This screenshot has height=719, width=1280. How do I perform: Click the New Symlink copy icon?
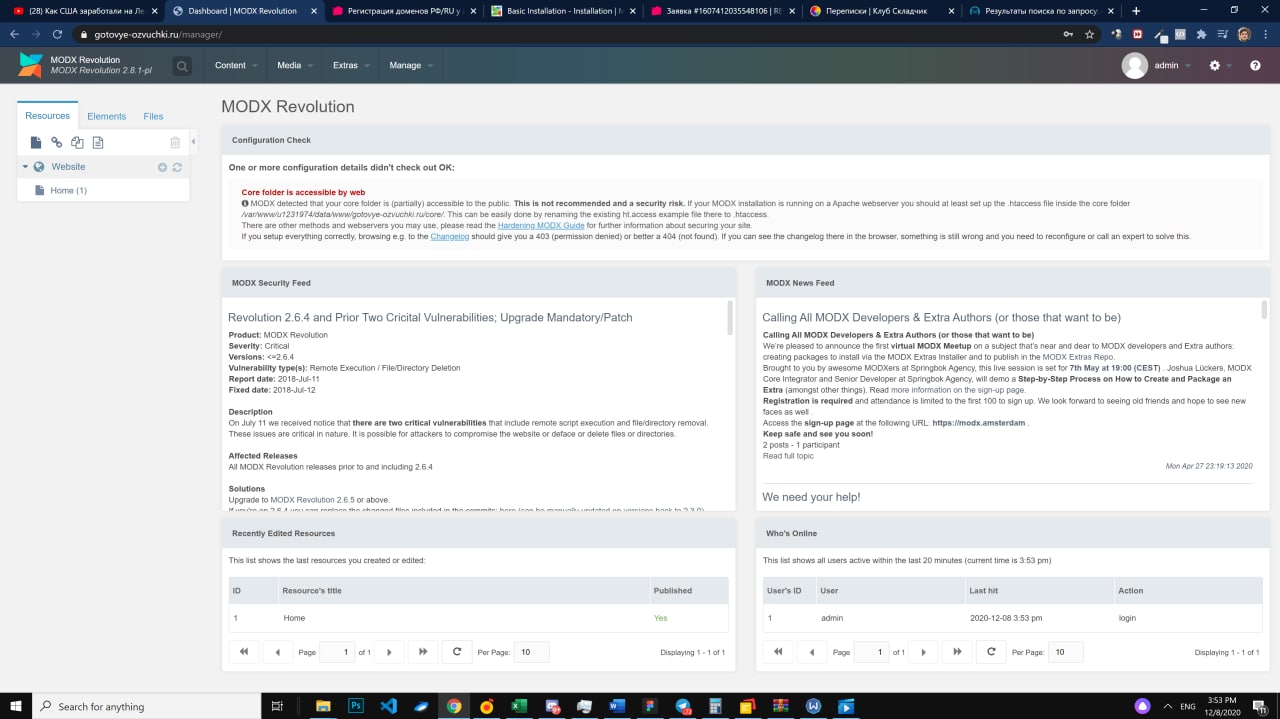77,143
